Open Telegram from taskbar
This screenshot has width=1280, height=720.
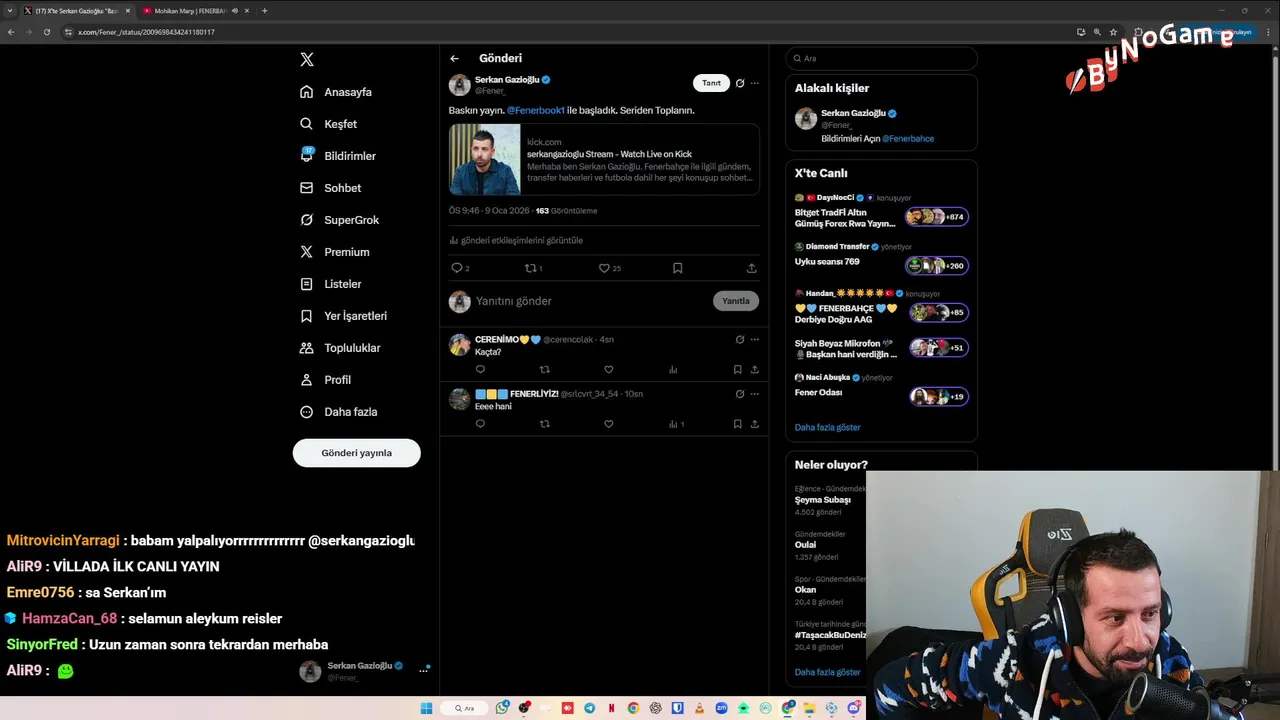pyautogui.click(x=590, y=708)
